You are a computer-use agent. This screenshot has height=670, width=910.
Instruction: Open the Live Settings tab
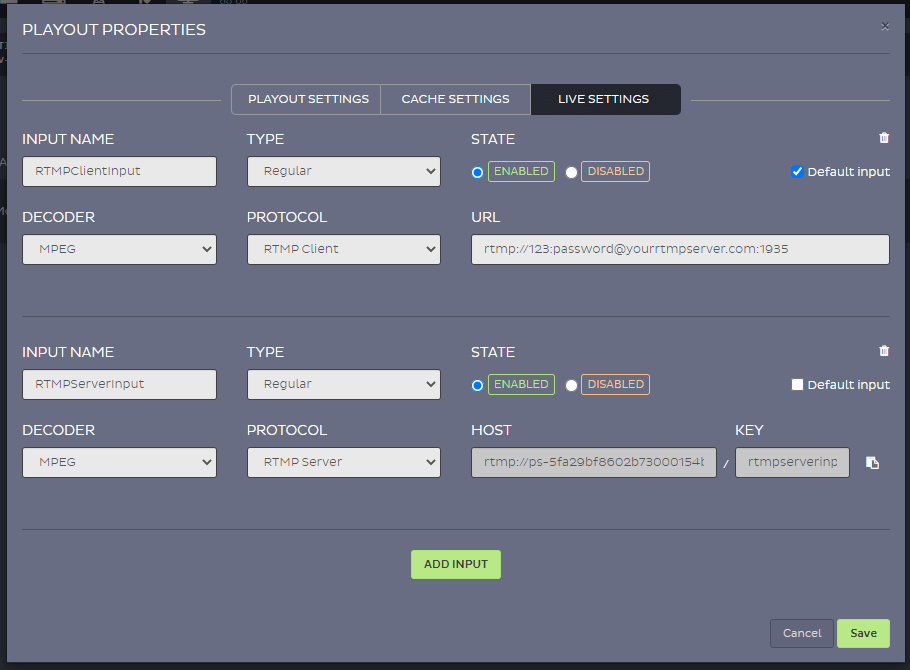coord(603,99)
